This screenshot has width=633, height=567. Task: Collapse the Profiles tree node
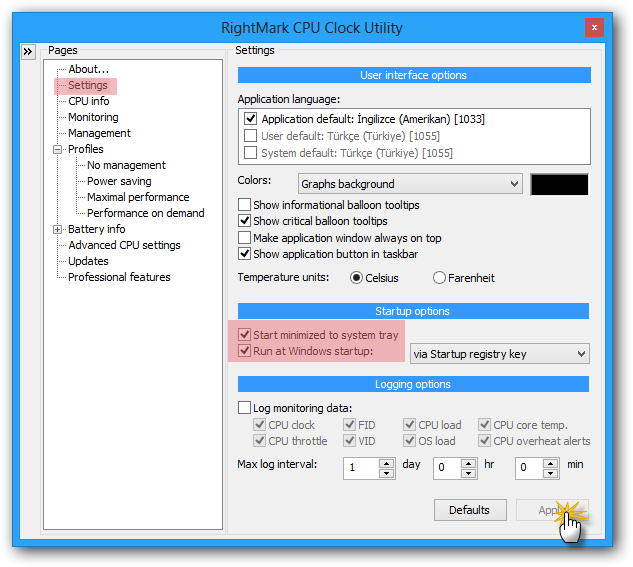click(x=57, y=150)
